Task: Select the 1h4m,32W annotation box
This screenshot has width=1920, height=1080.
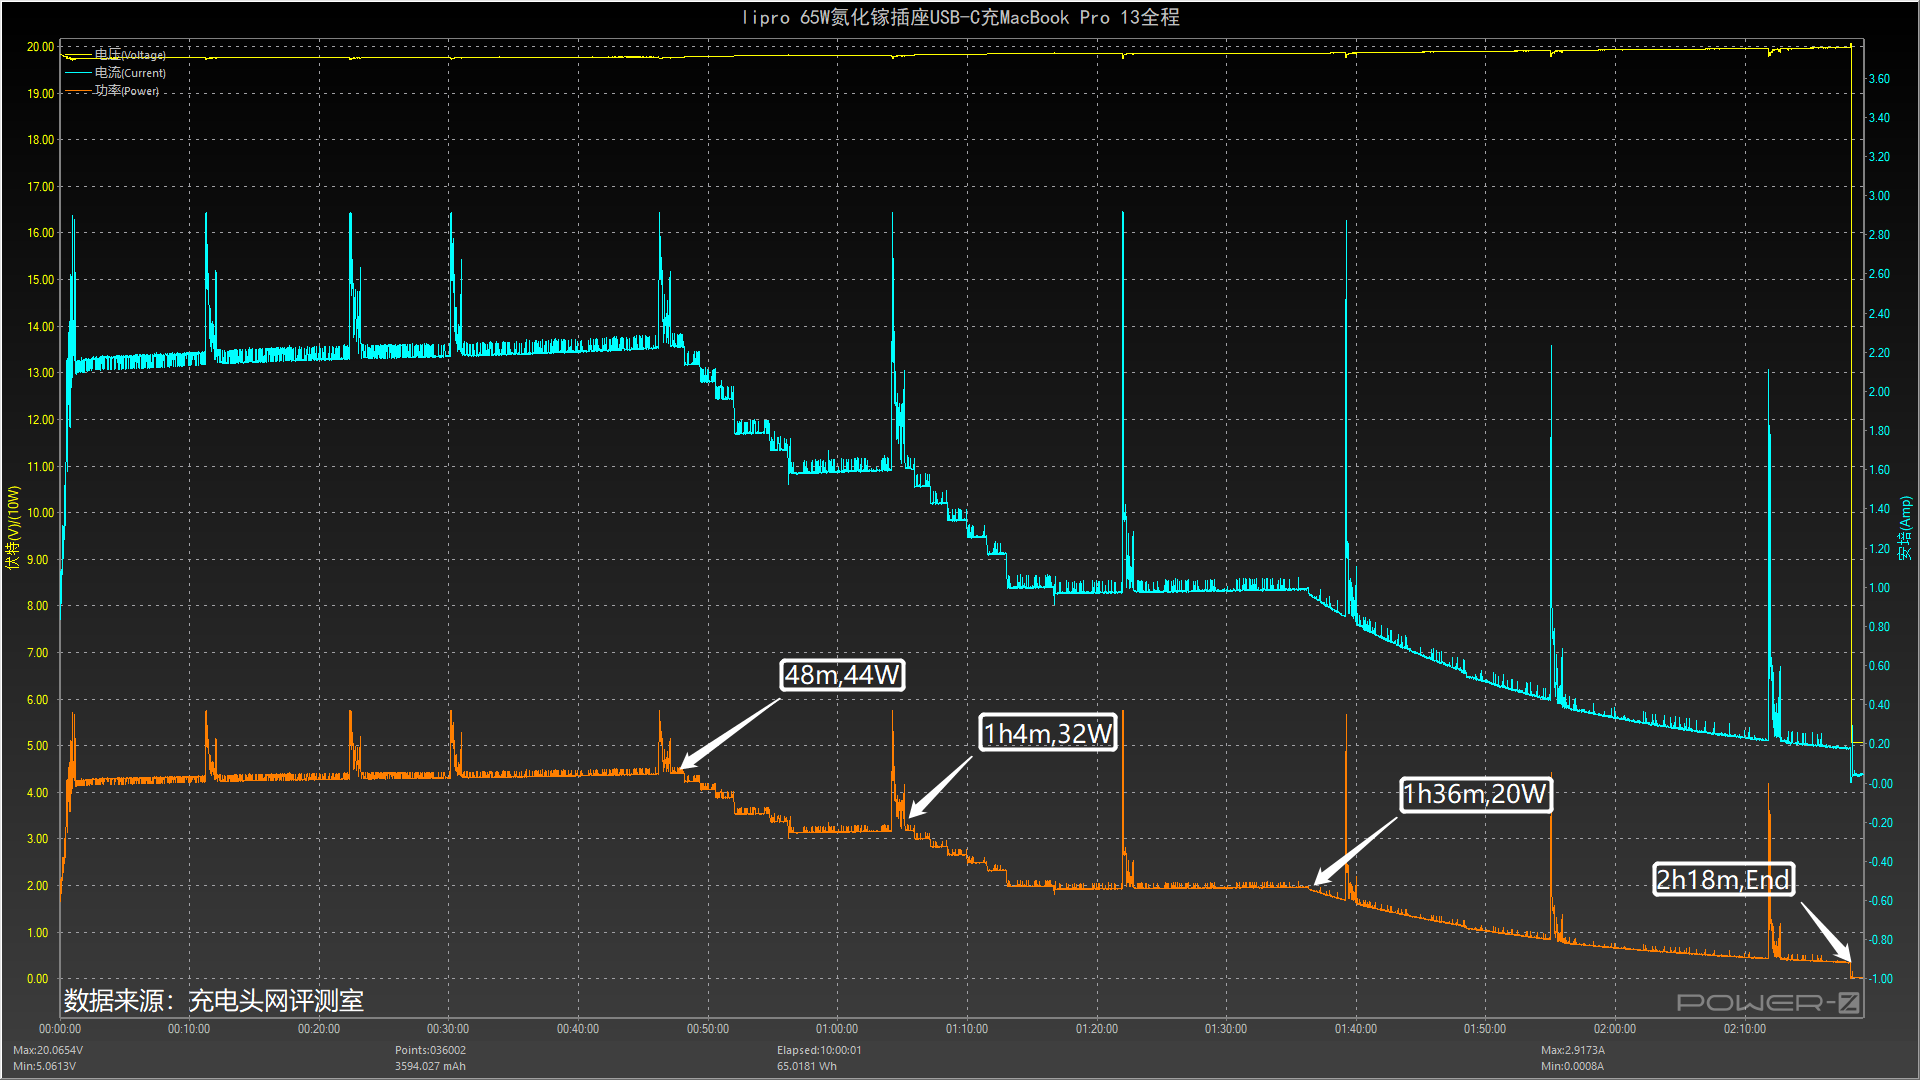Action: click(1047, 734)
